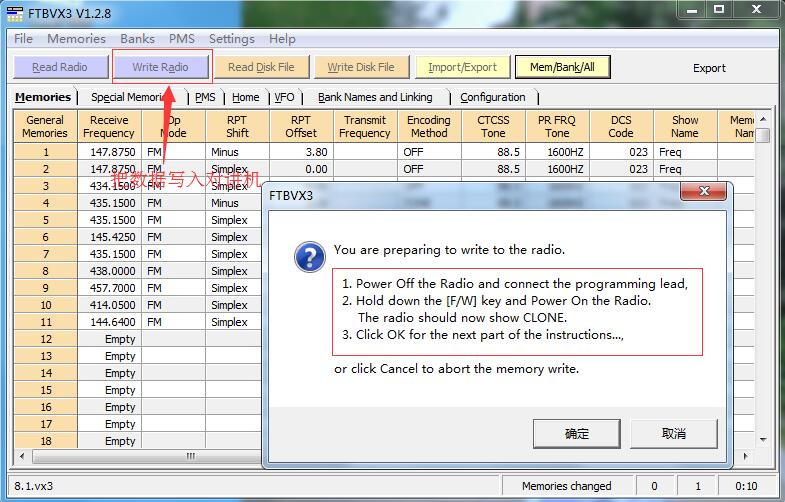The width and height of the screenshot is (785, 502).
Task: Click the memory table vertical scrollbar down arrow
Action: 763,441
